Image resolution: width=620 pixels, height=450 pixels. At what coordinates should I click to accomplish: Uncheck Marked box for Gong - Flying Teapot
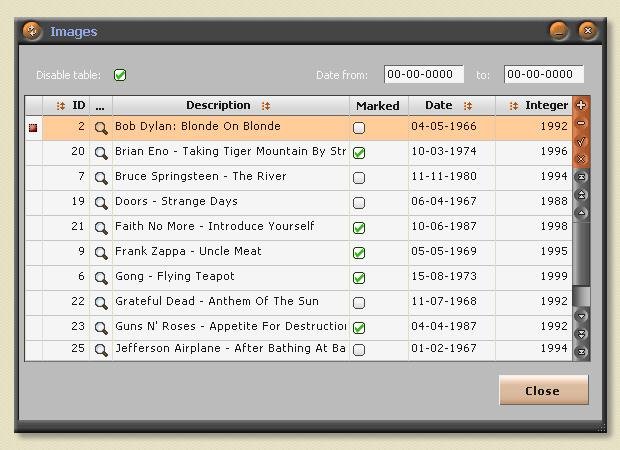coord(359,278)
